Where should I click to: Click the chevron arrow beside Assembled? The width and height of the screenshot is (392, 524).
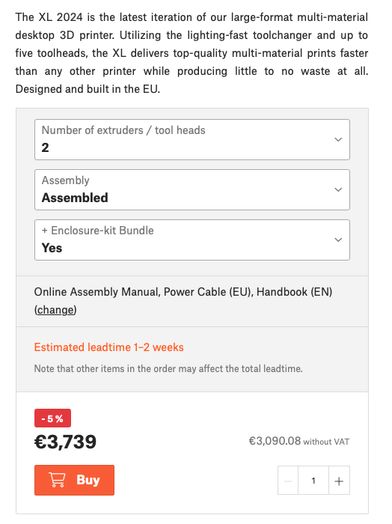338,190
